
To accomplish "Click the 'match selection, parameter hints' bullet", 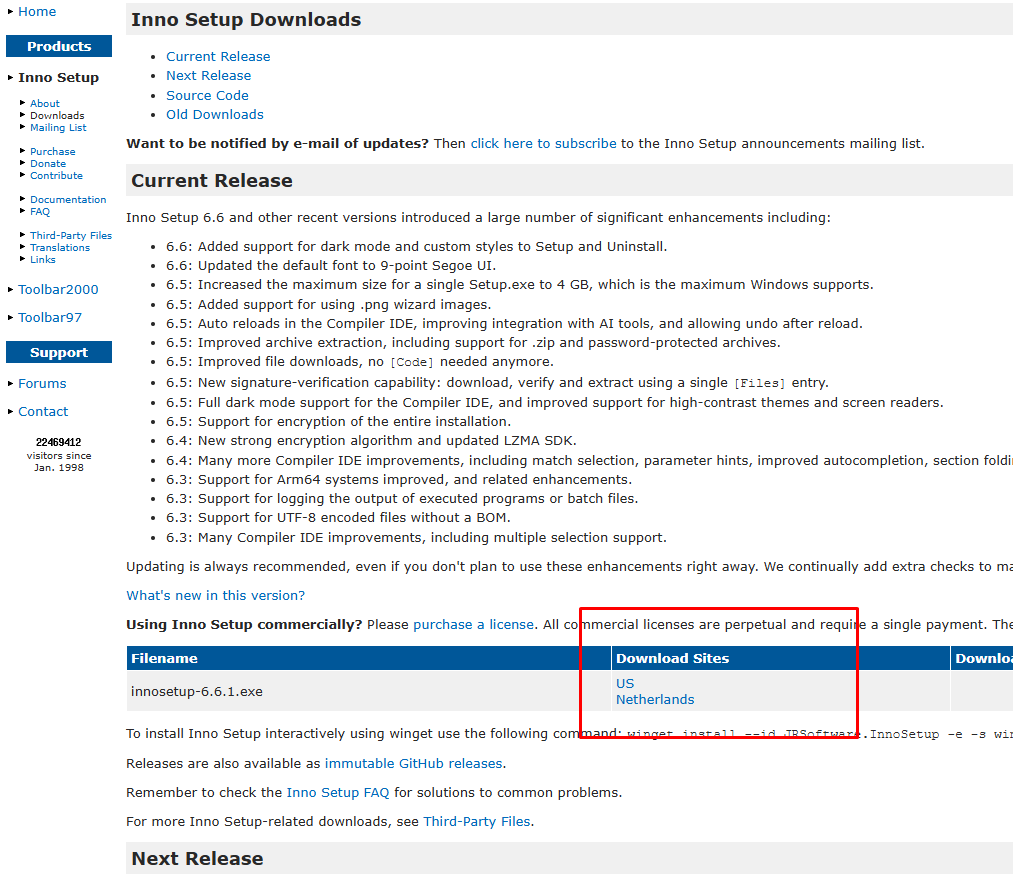I will [x=589, y=461].
